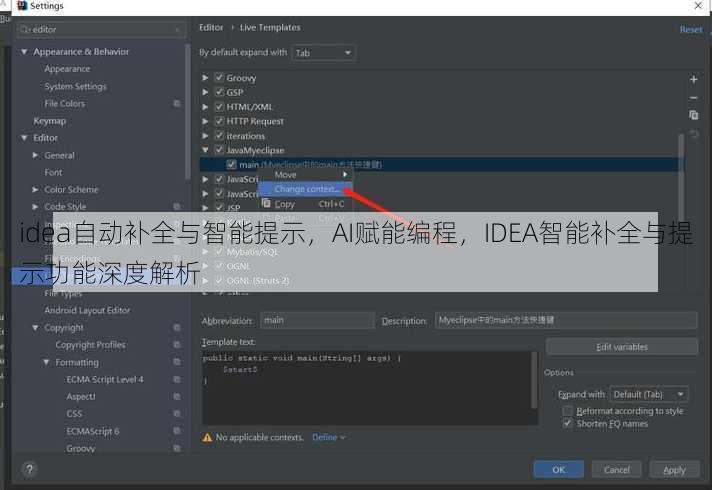Click project-level icon beside CSS
This screenshot has height=490, width=712.
coord(177,414)
